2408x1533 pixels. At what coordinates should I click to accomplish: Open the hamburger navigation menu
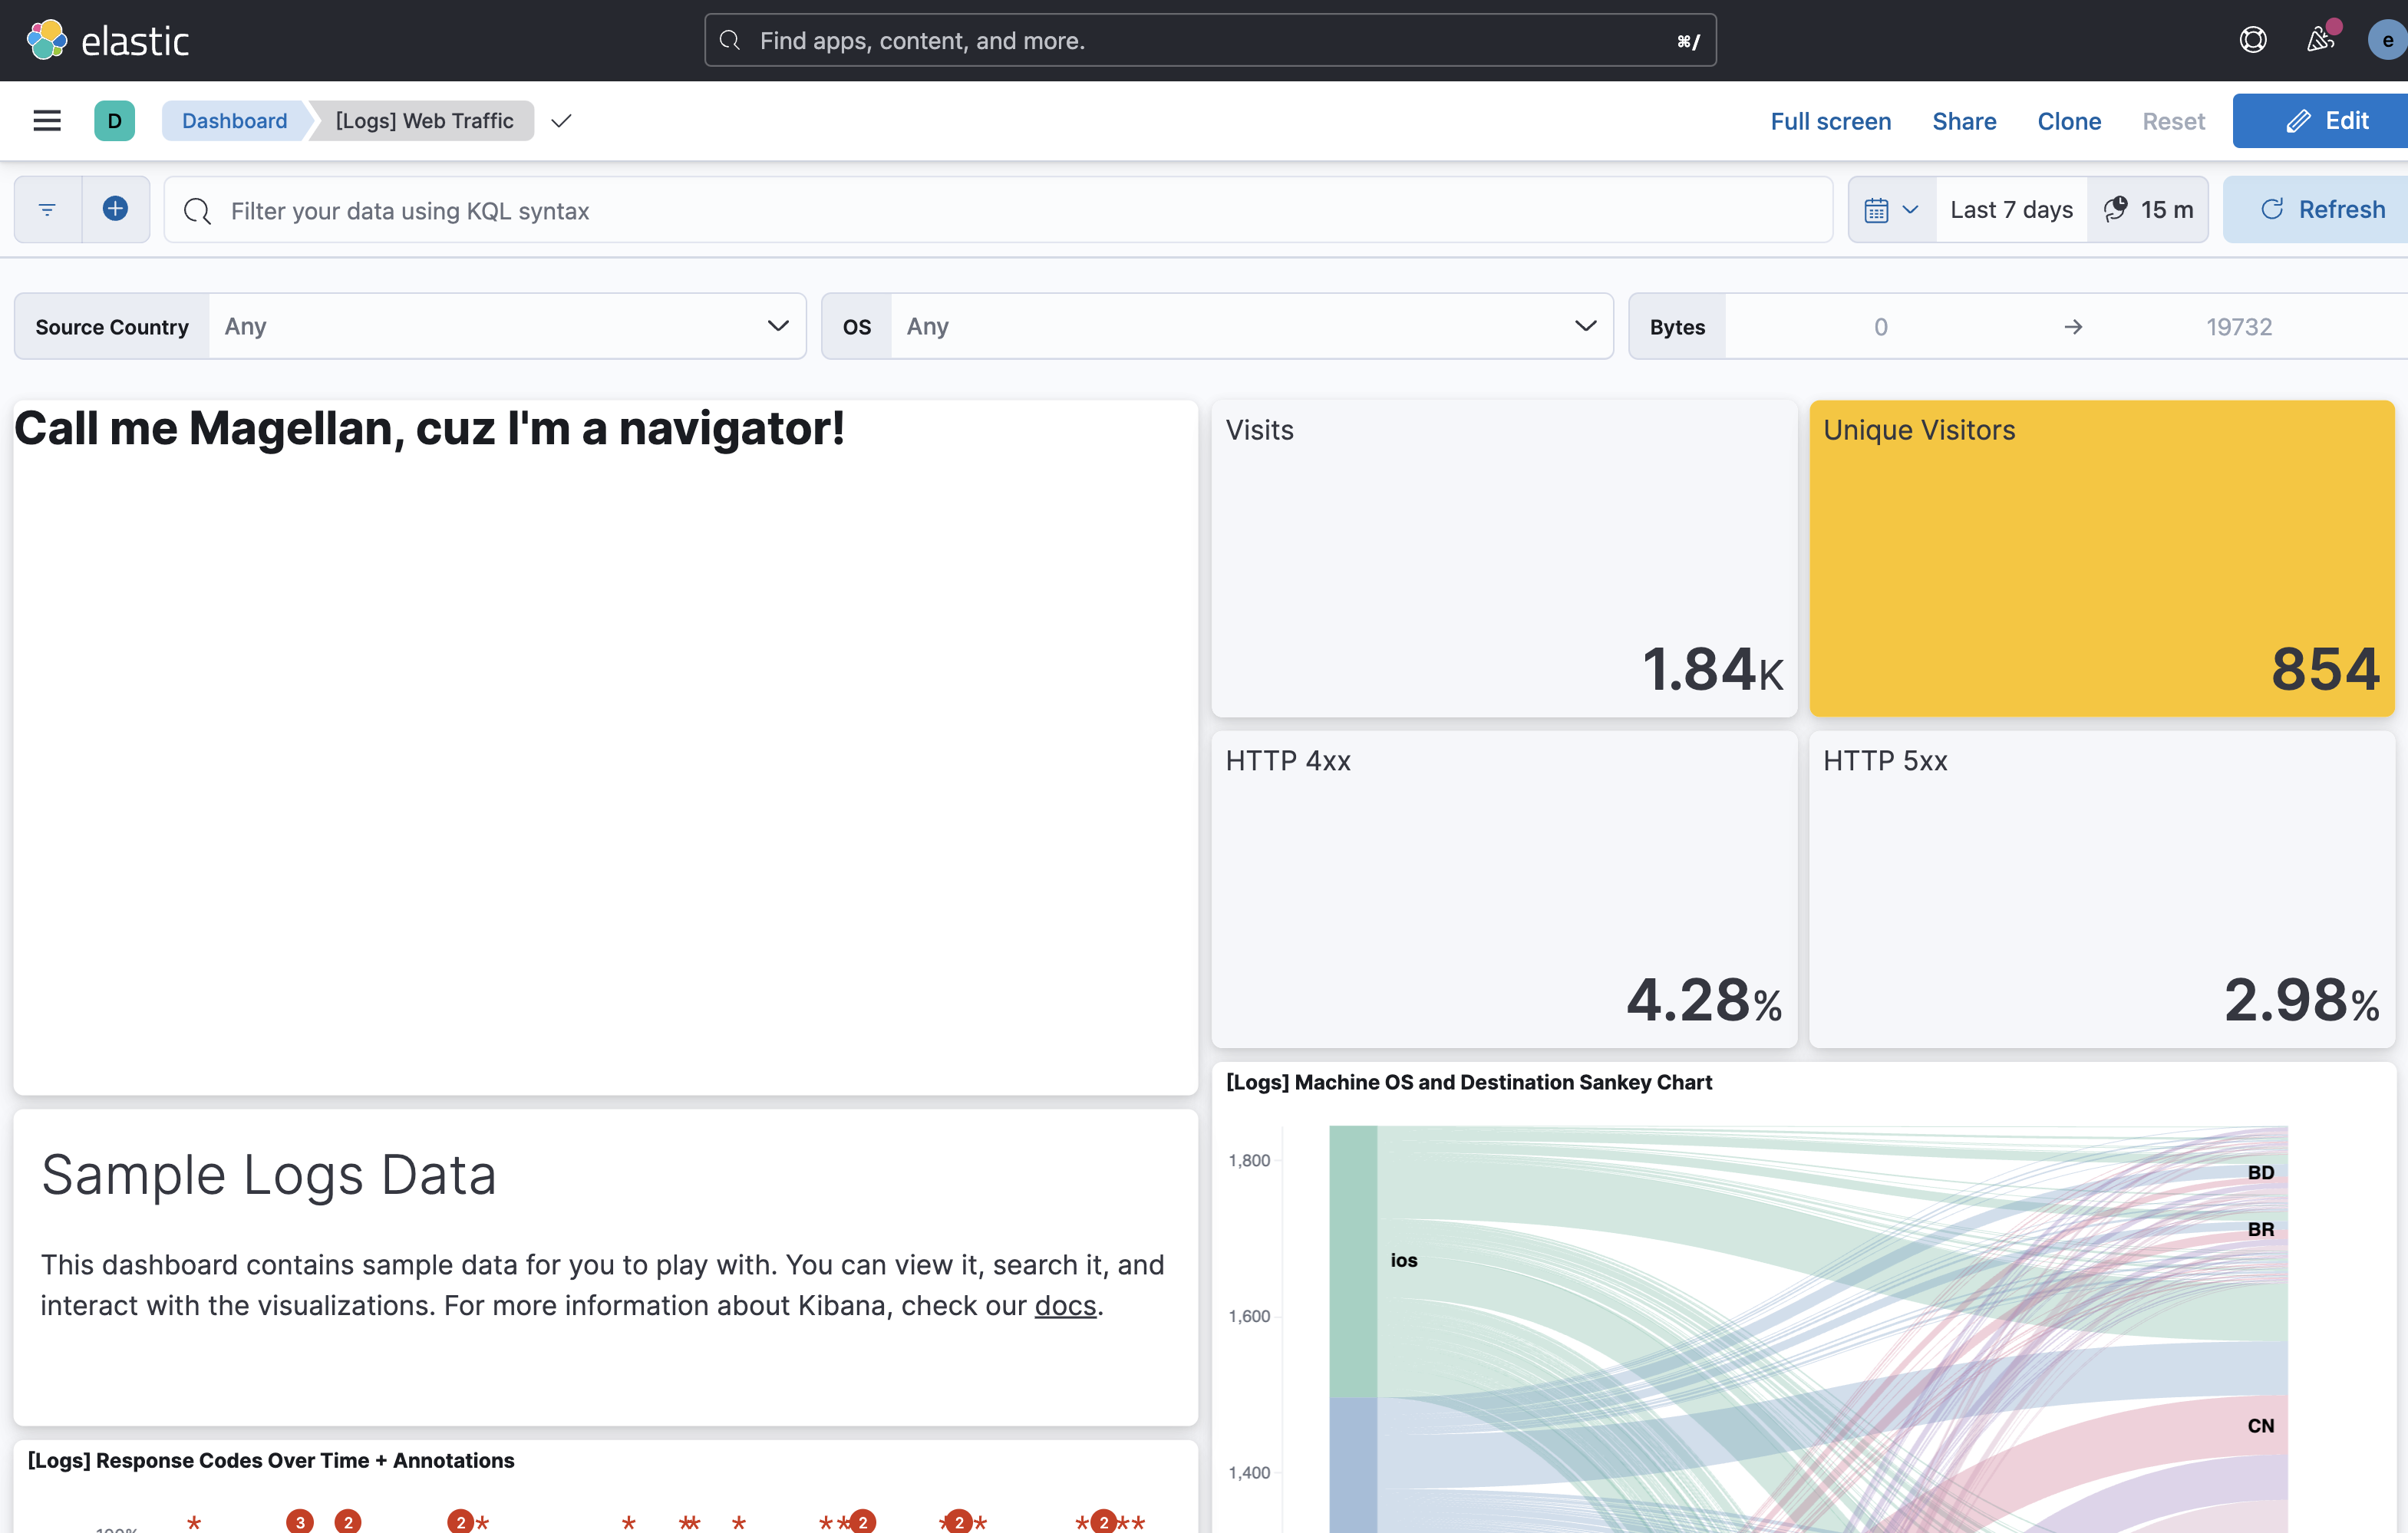coord(47,121)
